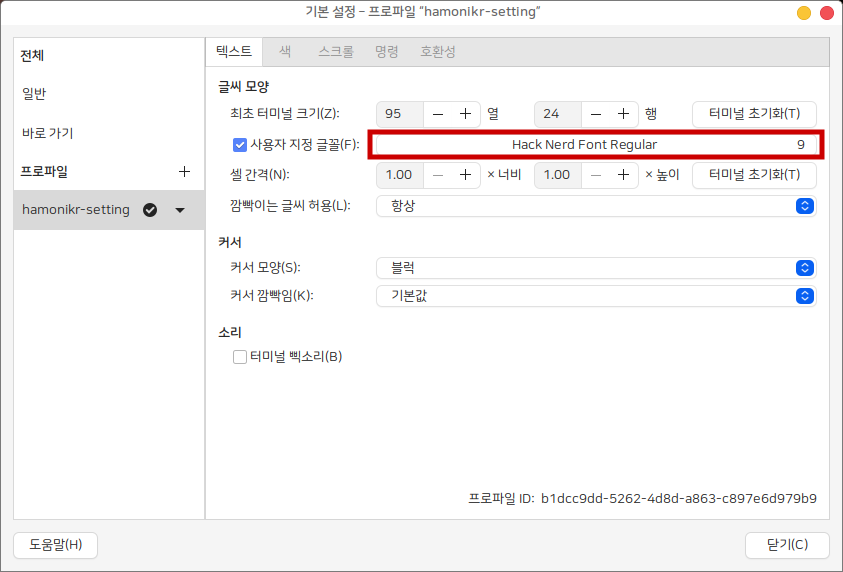Click the 도움말(H) button
843x572 pixels.
click(56, 545)
